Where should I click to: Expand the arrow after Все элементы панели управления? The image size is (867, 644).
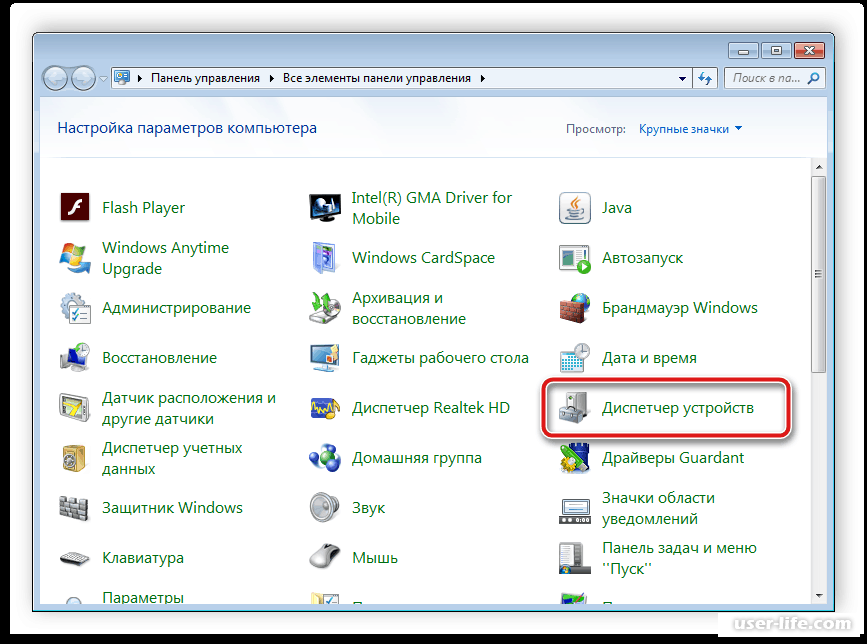[x=483, y=78]
